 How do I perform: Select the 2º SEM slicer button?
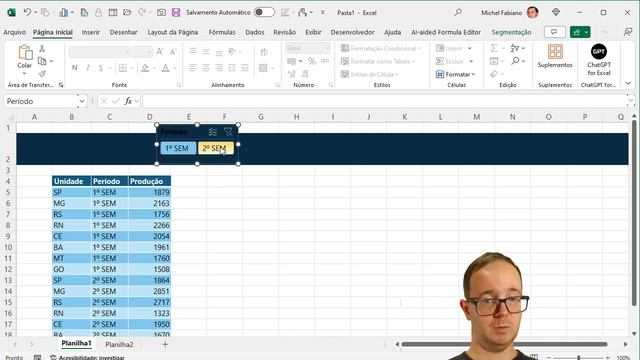pyautogui.click(x=216, y=148)
